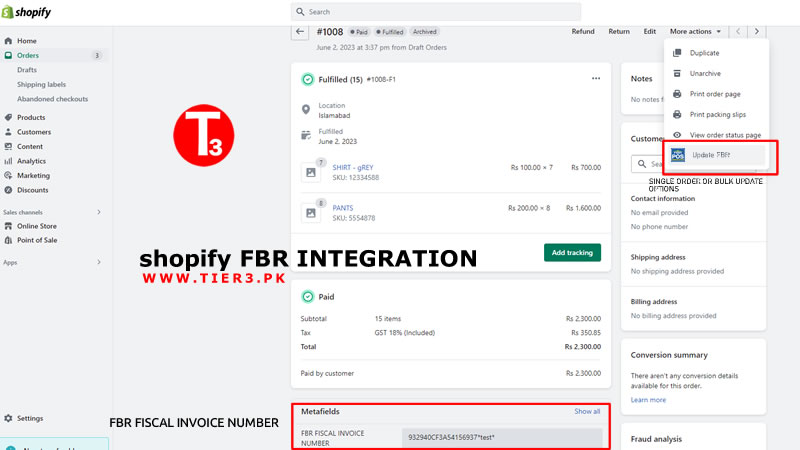The image size is (800, 450).
Task: Click the SKU: 12334588 text
Action: pyautogui.click(x=356, y=178)
